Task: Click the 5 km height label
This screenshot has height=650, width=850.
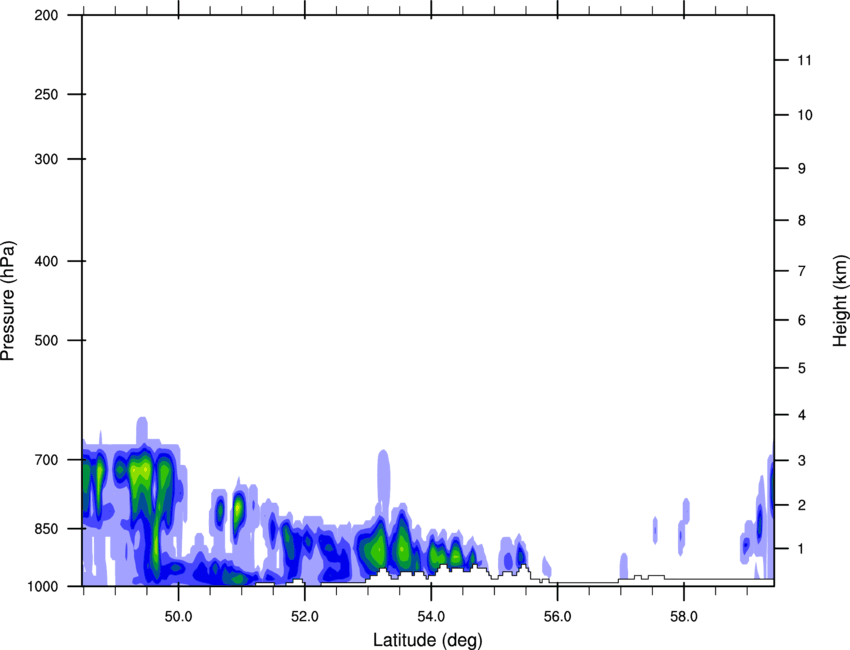Action: [801, 369]
